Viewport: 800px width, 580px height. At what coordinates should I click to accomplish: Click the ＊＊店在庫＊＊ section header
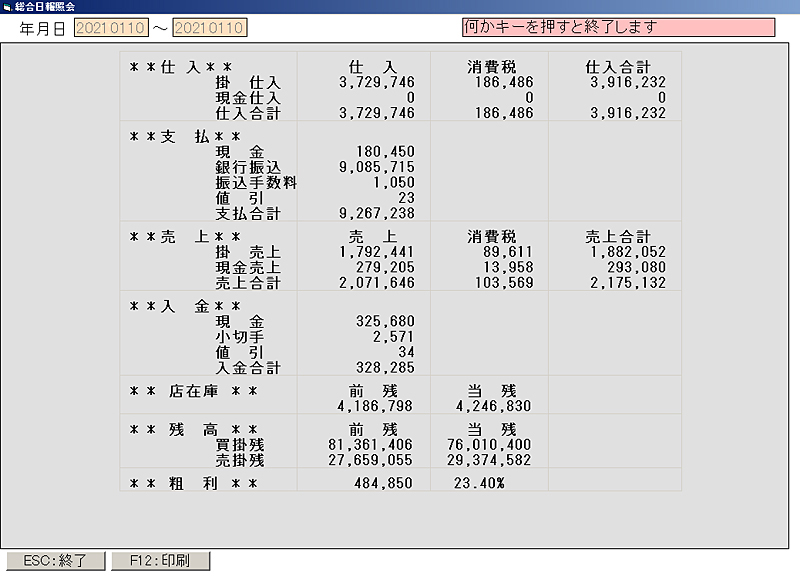click(x=194, y=391)
